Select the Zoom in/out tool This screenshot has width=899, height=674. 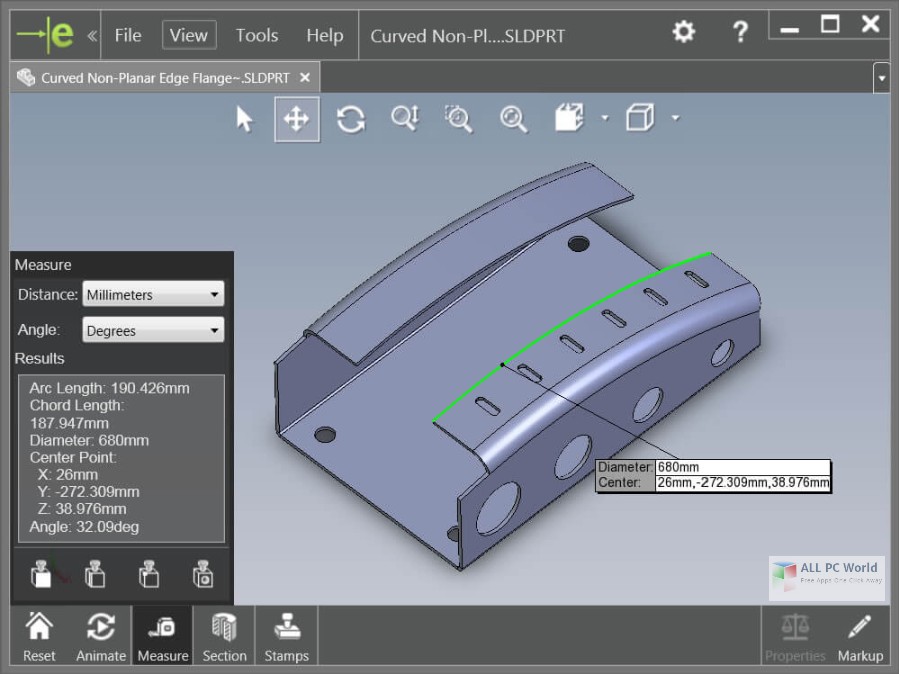pos(404,120)
